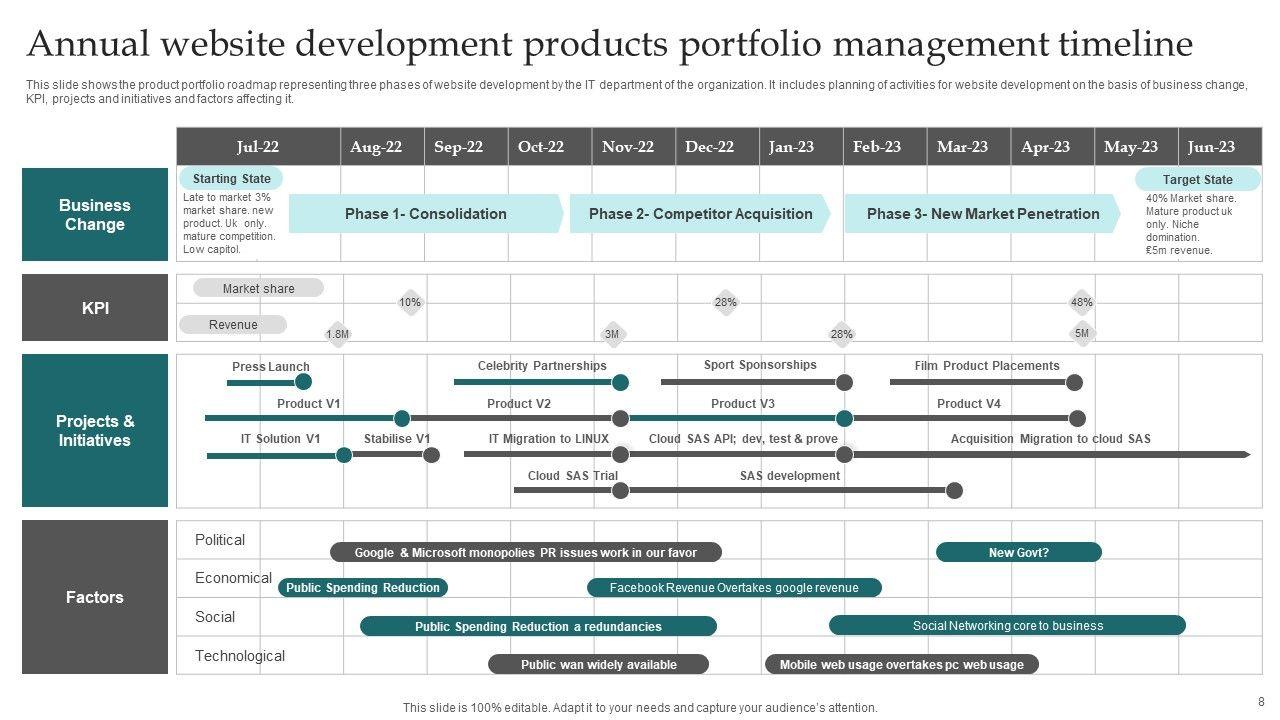Click the Cloud SAS API; dev, test & prove label

coord(743,439)
